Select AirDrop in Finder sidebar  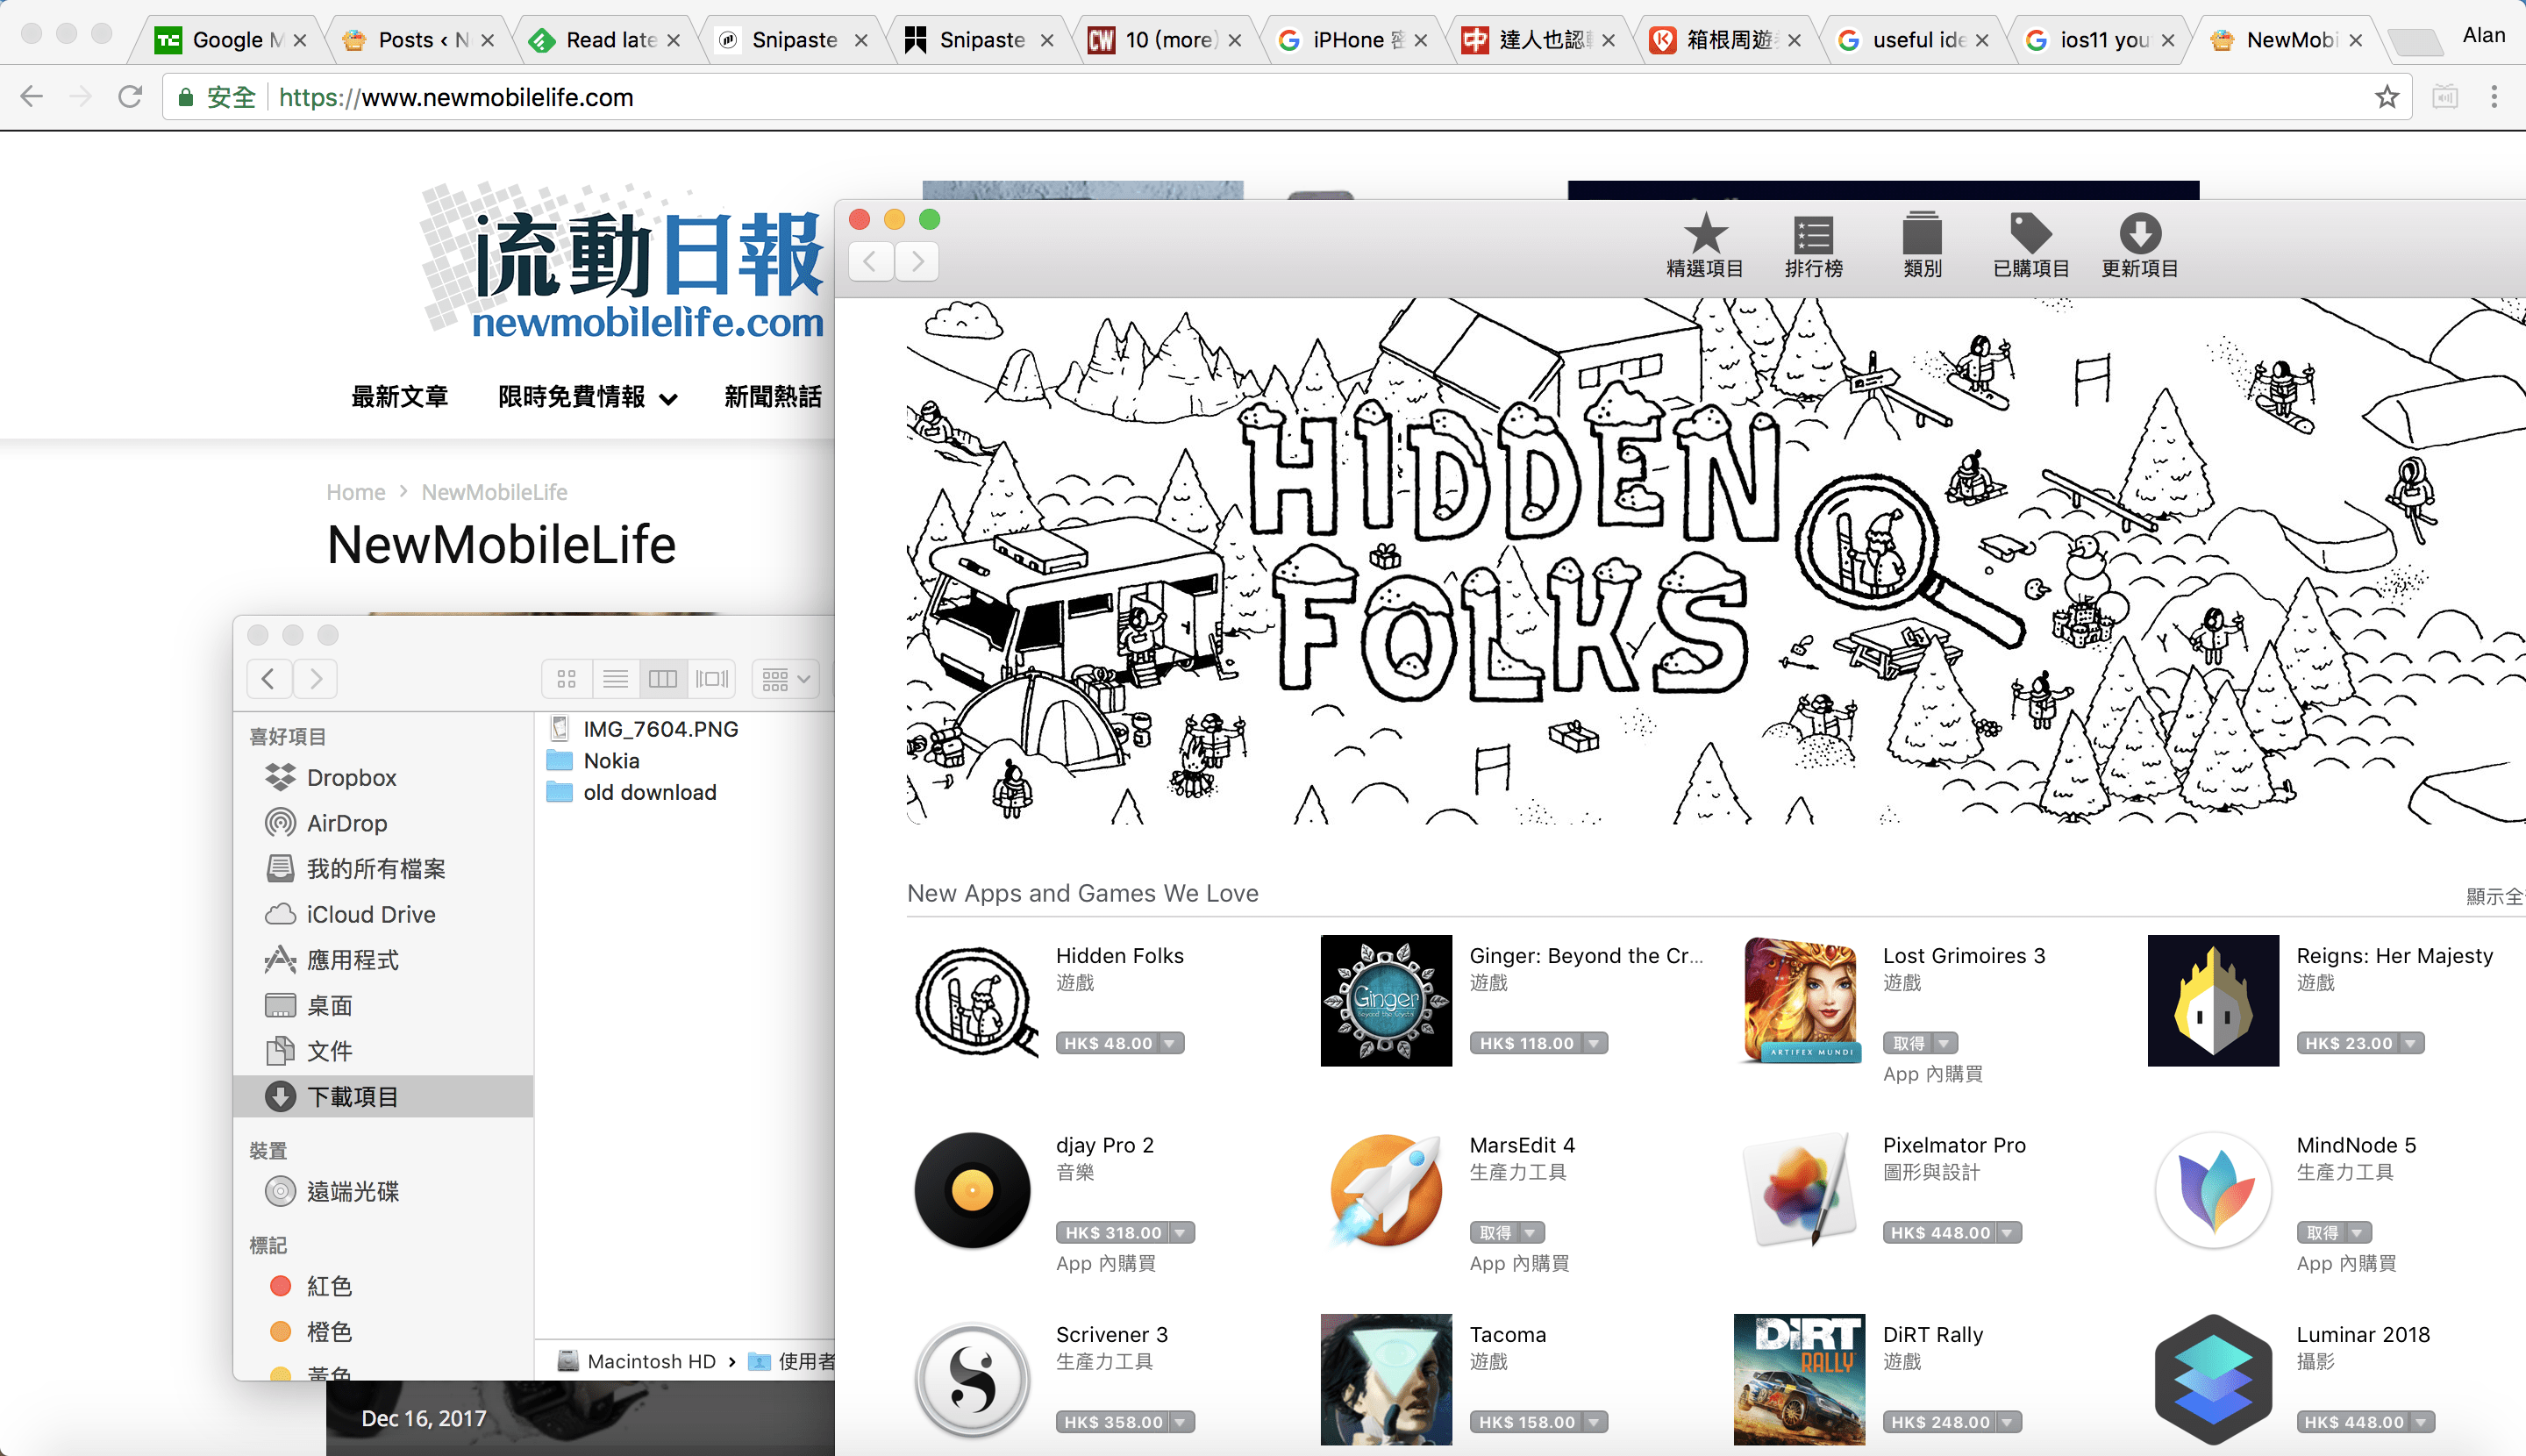click(x=346, y=823)
